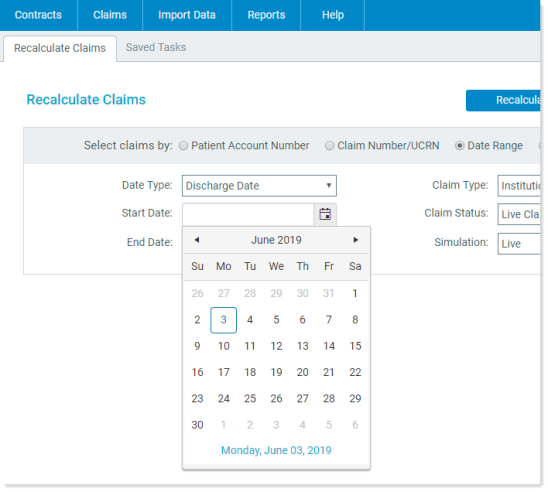Image resolution: width=548 pixels, height=492 pixels.
Task: Switch to the Saved Tasks tab
Action: point(156,47)
